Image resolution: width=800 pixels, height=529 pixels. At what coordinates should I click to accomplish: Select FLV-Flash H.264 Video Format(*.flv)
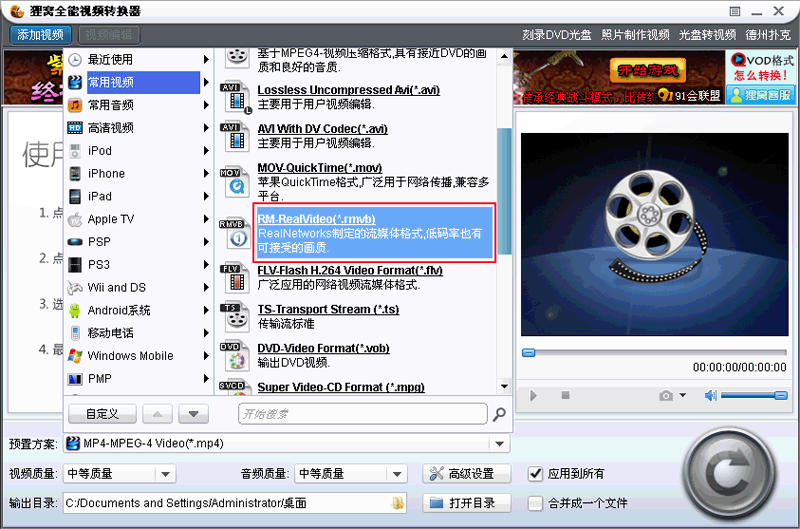pyautogui.click(x=350, y=270)
